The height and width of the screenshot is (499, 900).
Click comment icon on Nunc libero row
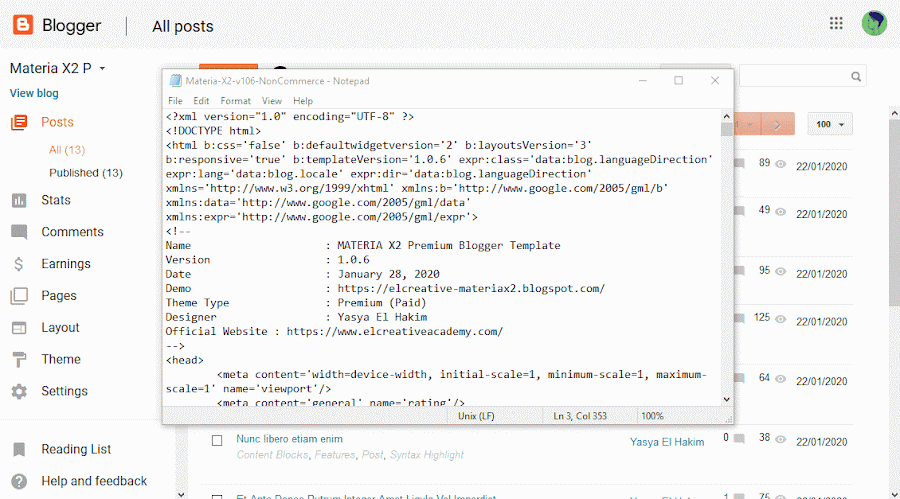coord(740,439)
